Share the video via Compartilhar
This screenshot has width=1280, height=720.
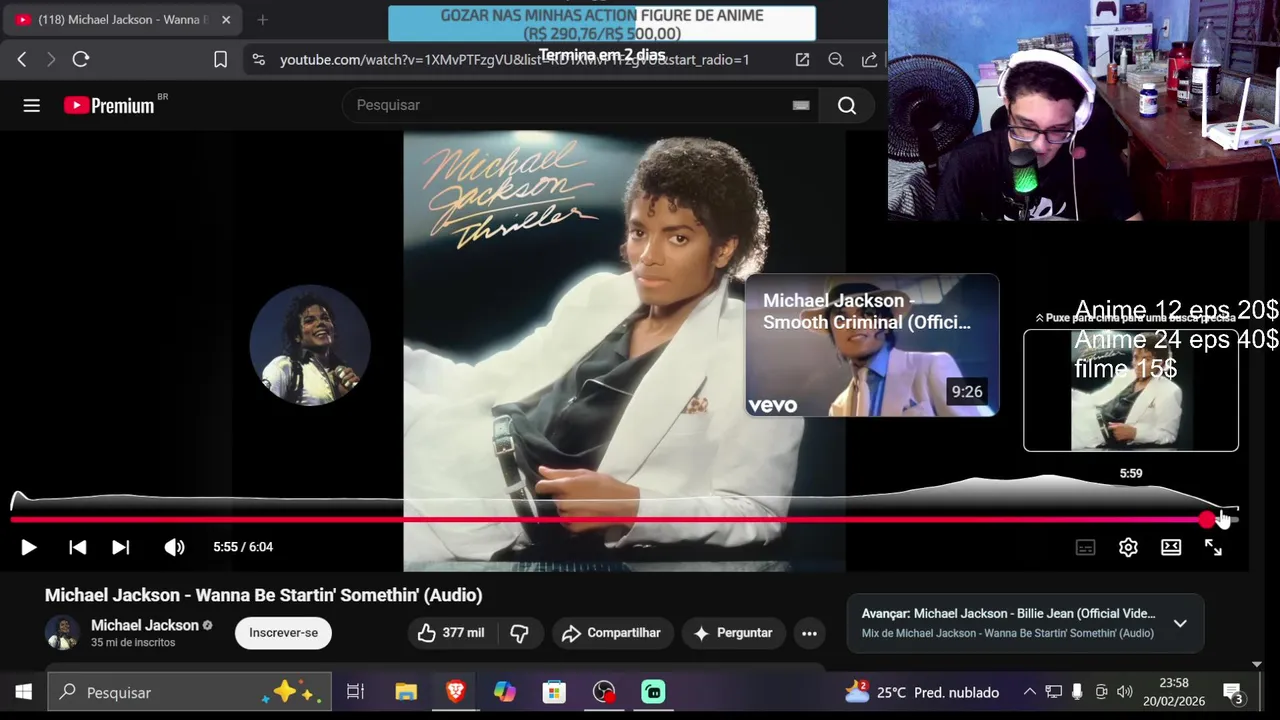pyautogui.click(x=611, y=633)
